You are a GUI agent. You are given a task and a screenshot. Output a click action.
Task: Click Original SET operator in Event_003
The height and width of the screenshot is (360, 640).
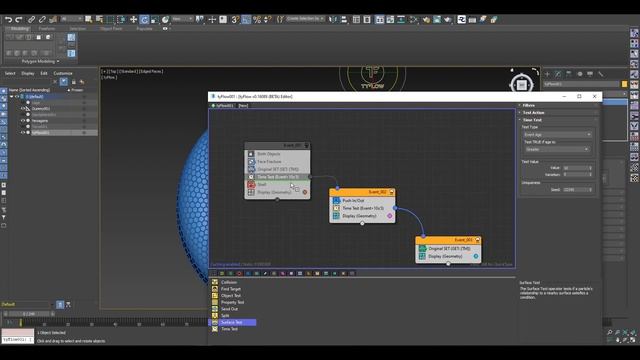448,249
